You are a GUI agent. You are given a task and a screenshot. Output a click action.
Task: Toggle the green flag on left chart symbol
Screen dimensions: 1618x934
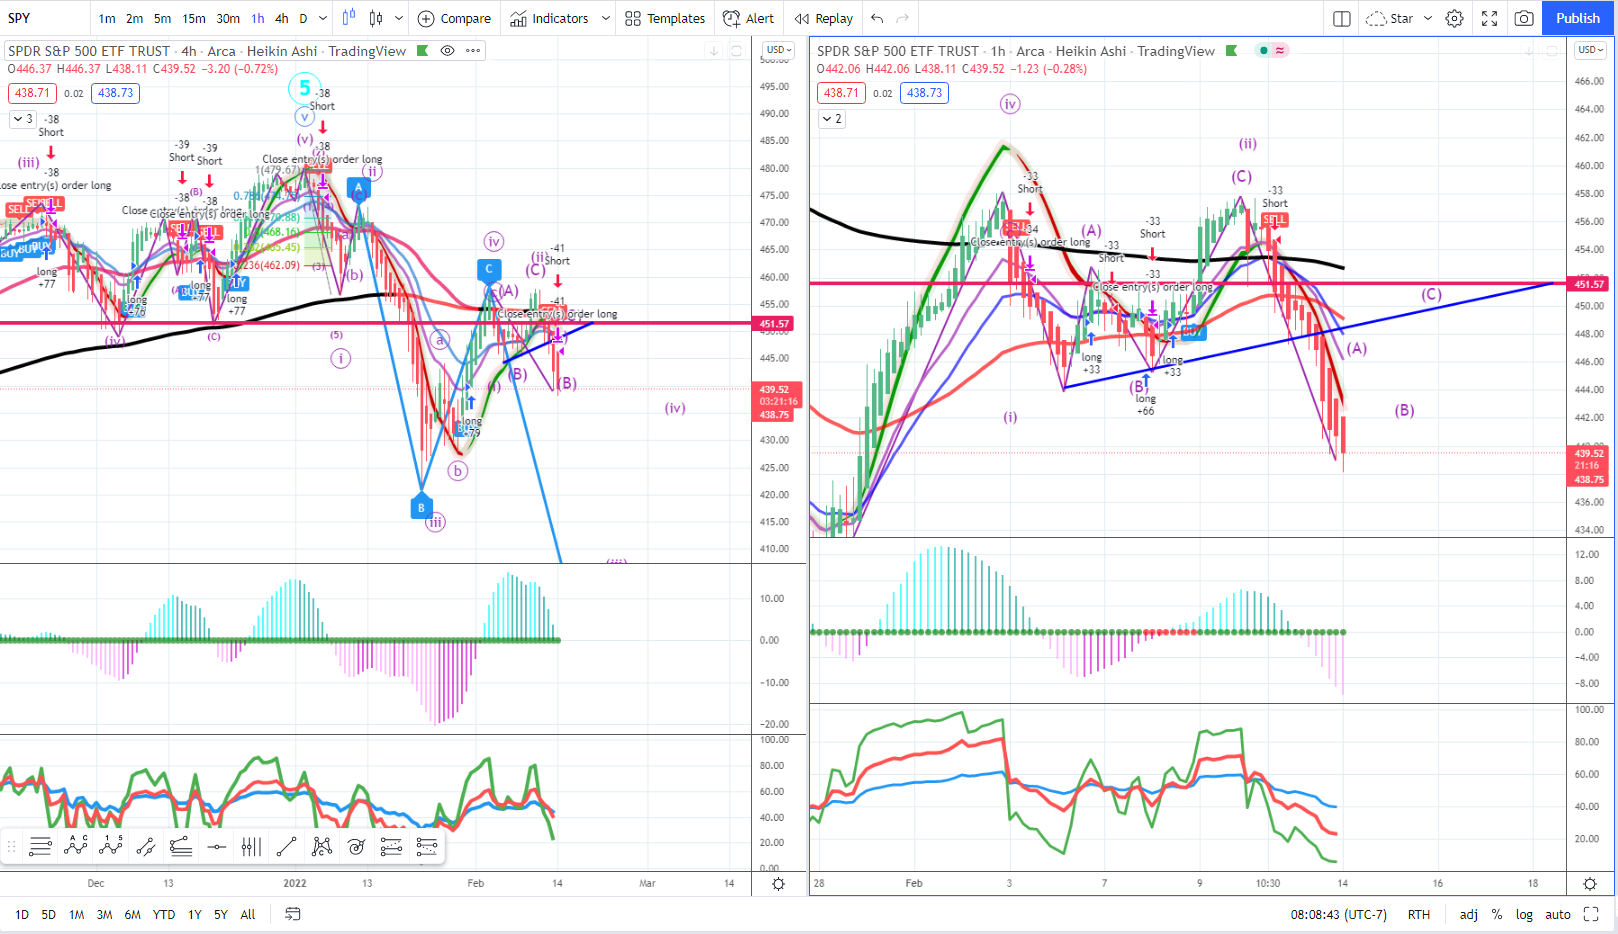point(423,51)
